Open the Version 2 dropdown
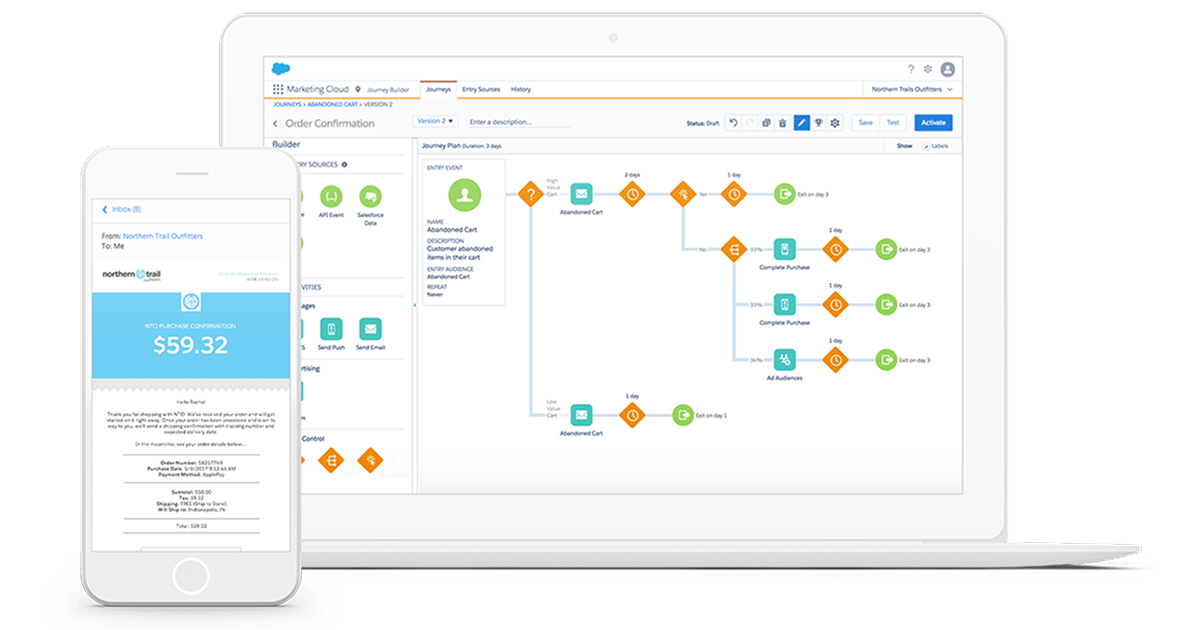 [434, 122]
